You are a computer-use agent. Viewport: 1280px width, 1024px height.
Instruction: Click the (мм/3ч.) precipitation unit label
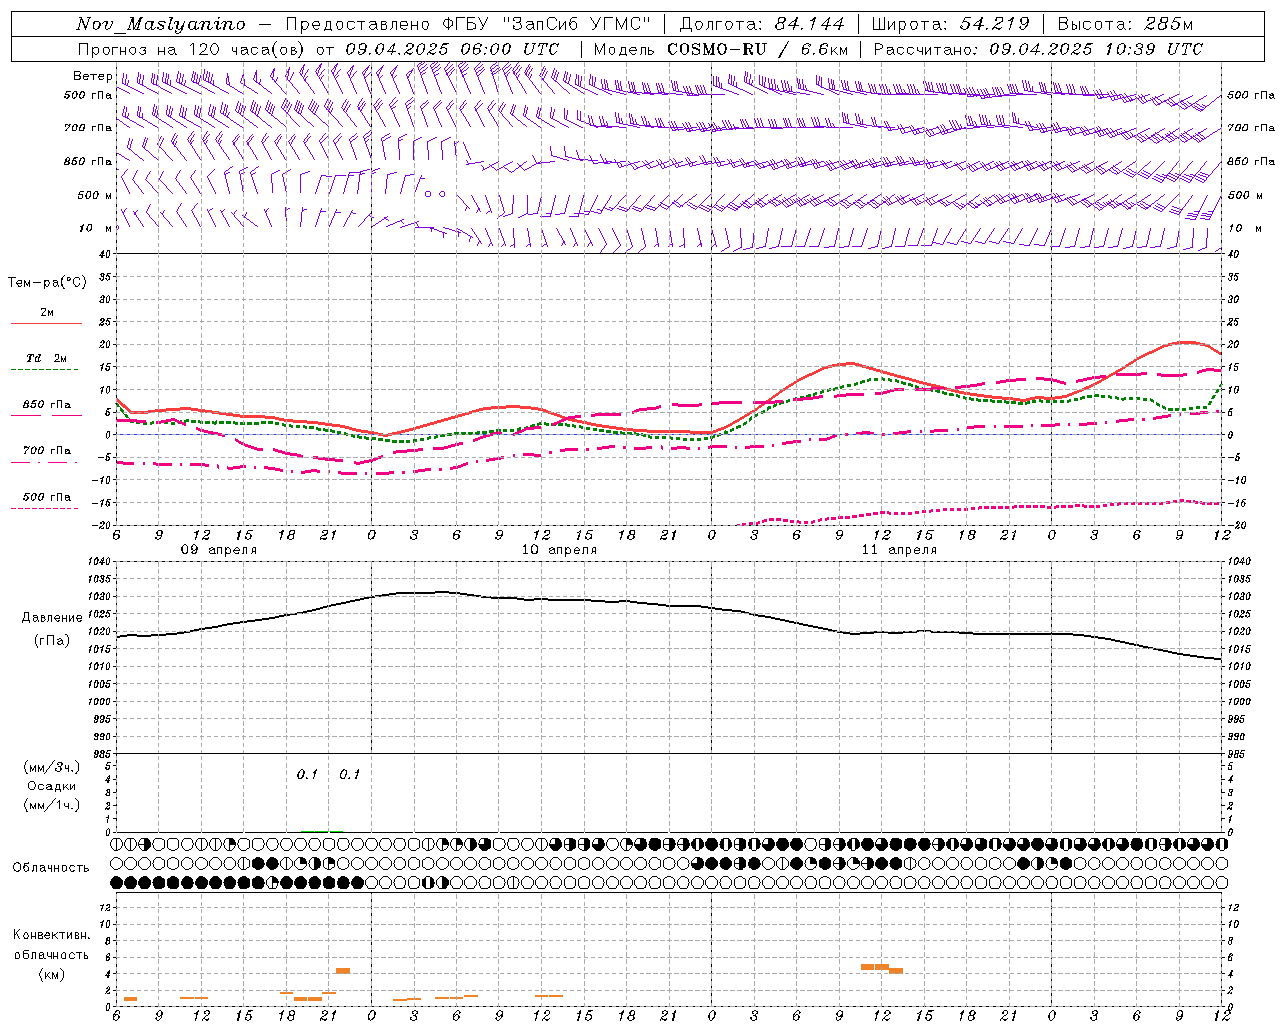click(x=52, y=767)
